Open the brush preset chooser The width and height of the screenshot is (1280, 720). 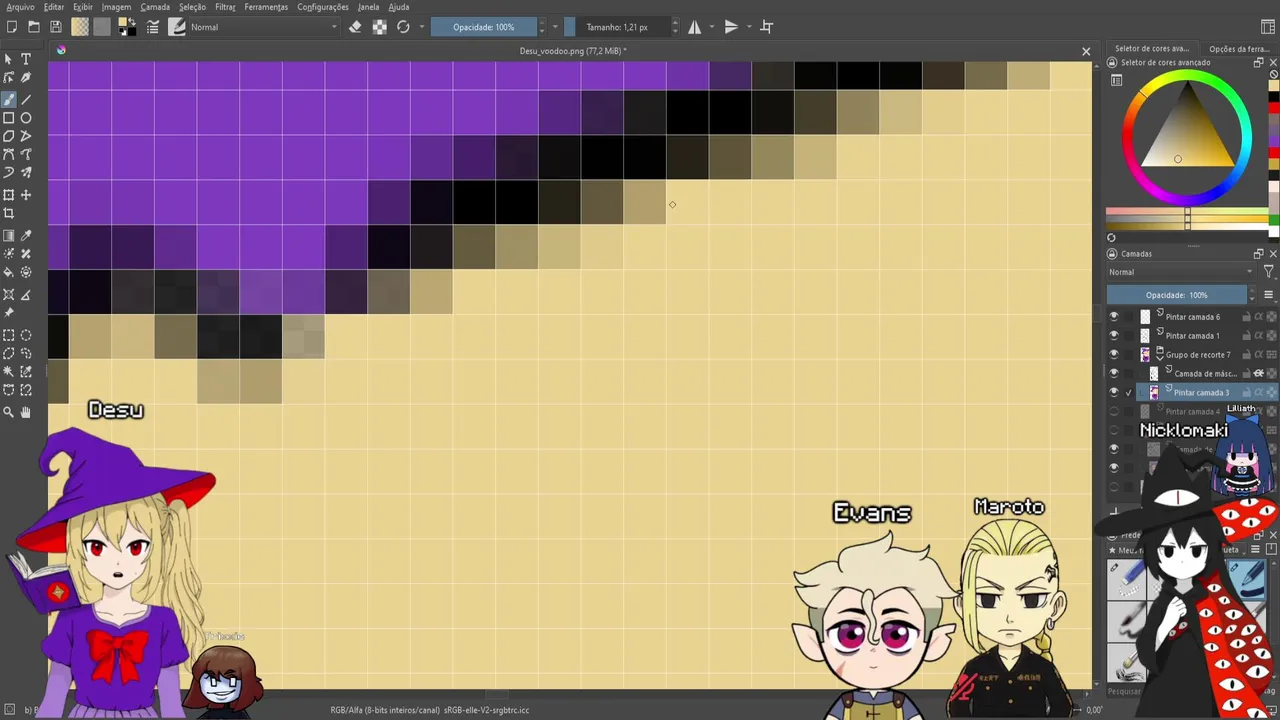point(177,27)
